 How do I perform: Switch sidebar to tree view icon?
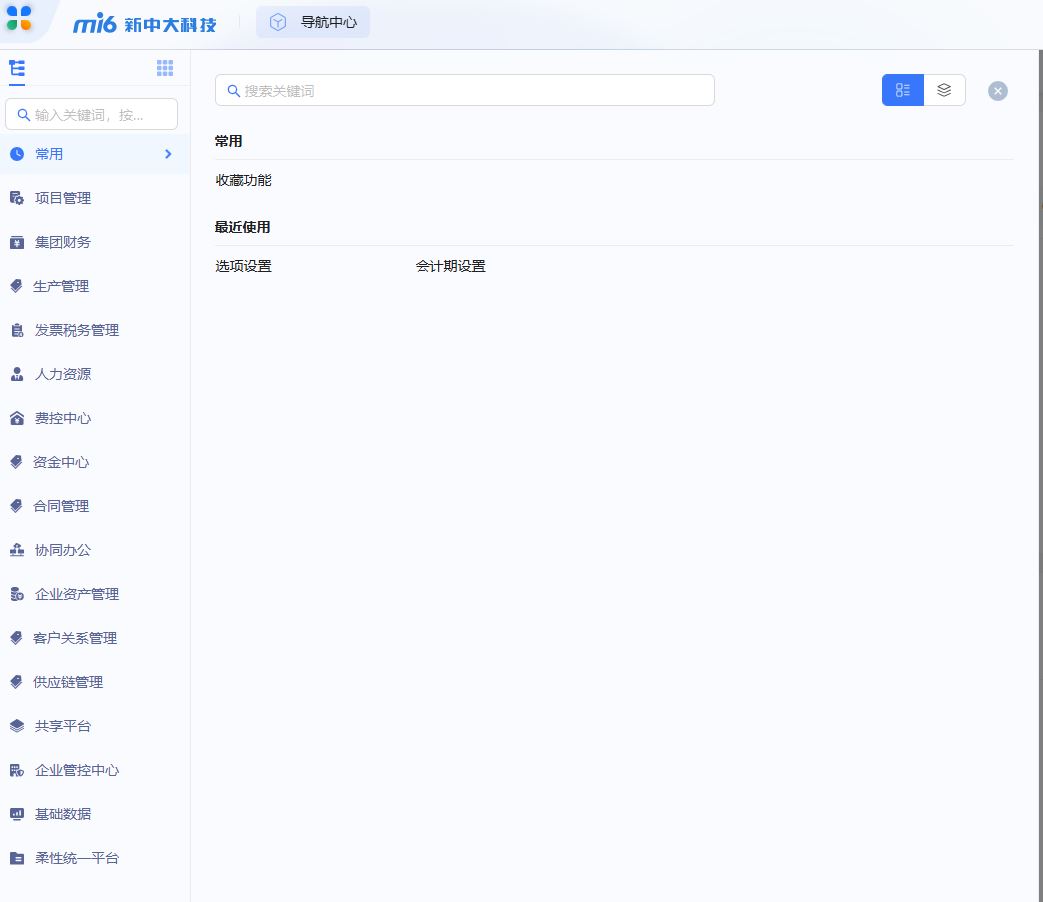(17, 68)
